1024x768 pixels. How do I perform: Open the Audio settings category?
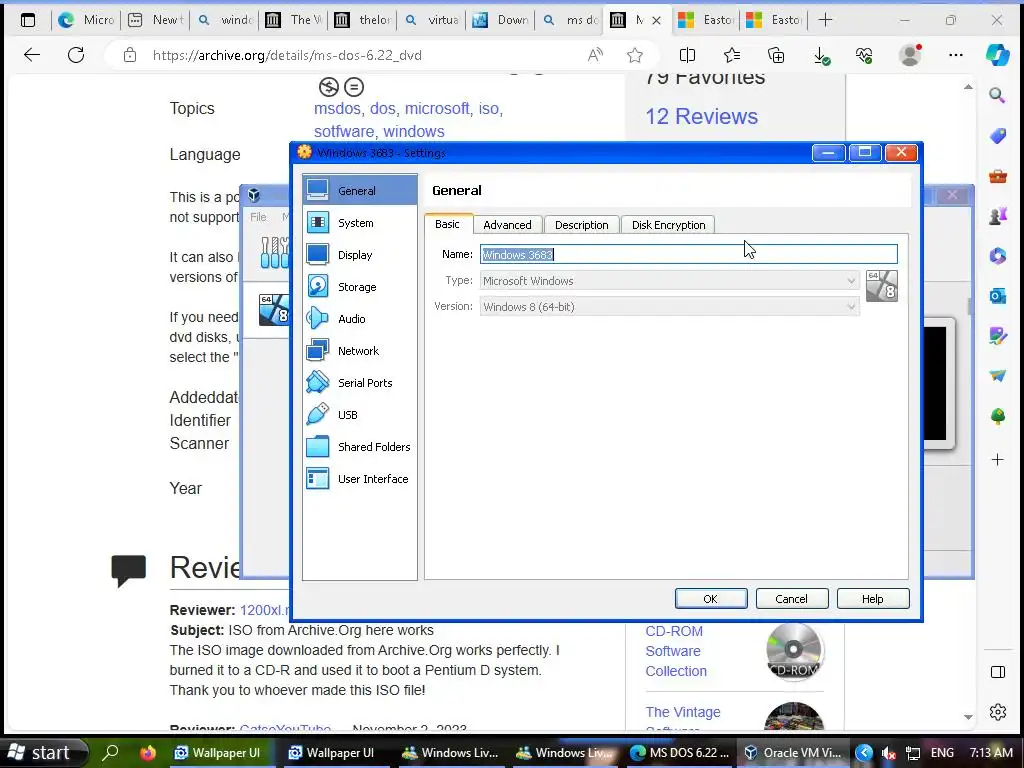pyautogui.click(x=359, y=319)
